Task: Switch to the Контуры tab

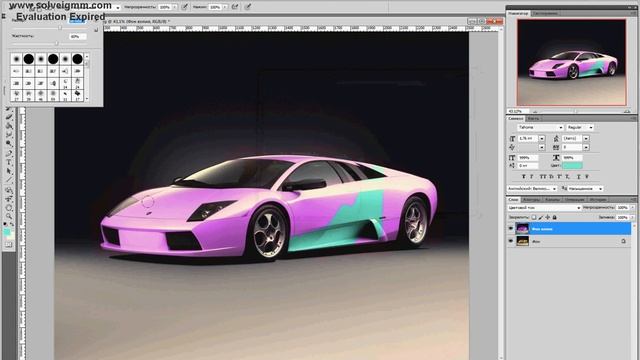Action: 531,200
